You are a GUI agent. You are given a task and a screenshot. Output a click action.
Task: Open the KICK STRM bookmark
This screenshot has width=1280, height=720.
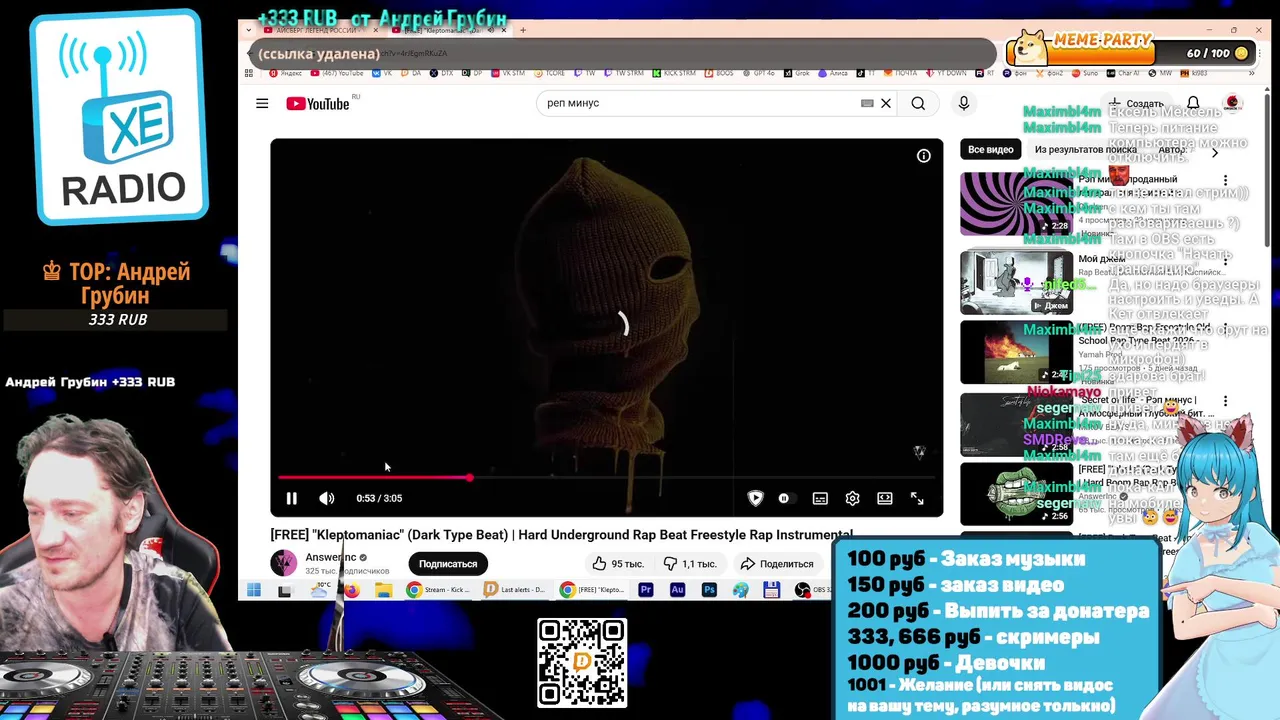point(674,73)
